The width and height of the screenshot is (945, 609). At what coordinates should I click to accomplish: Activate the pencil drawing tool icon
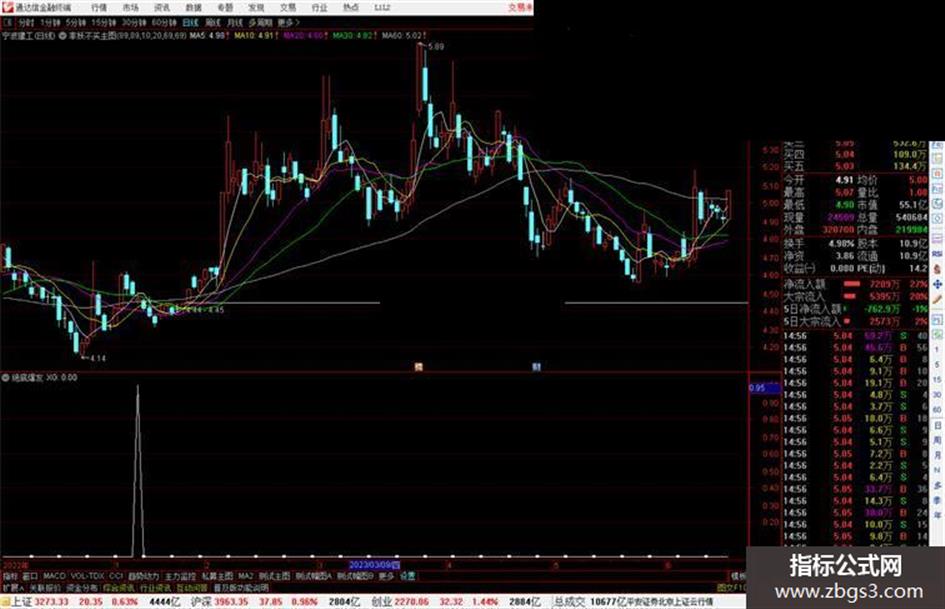938,299
